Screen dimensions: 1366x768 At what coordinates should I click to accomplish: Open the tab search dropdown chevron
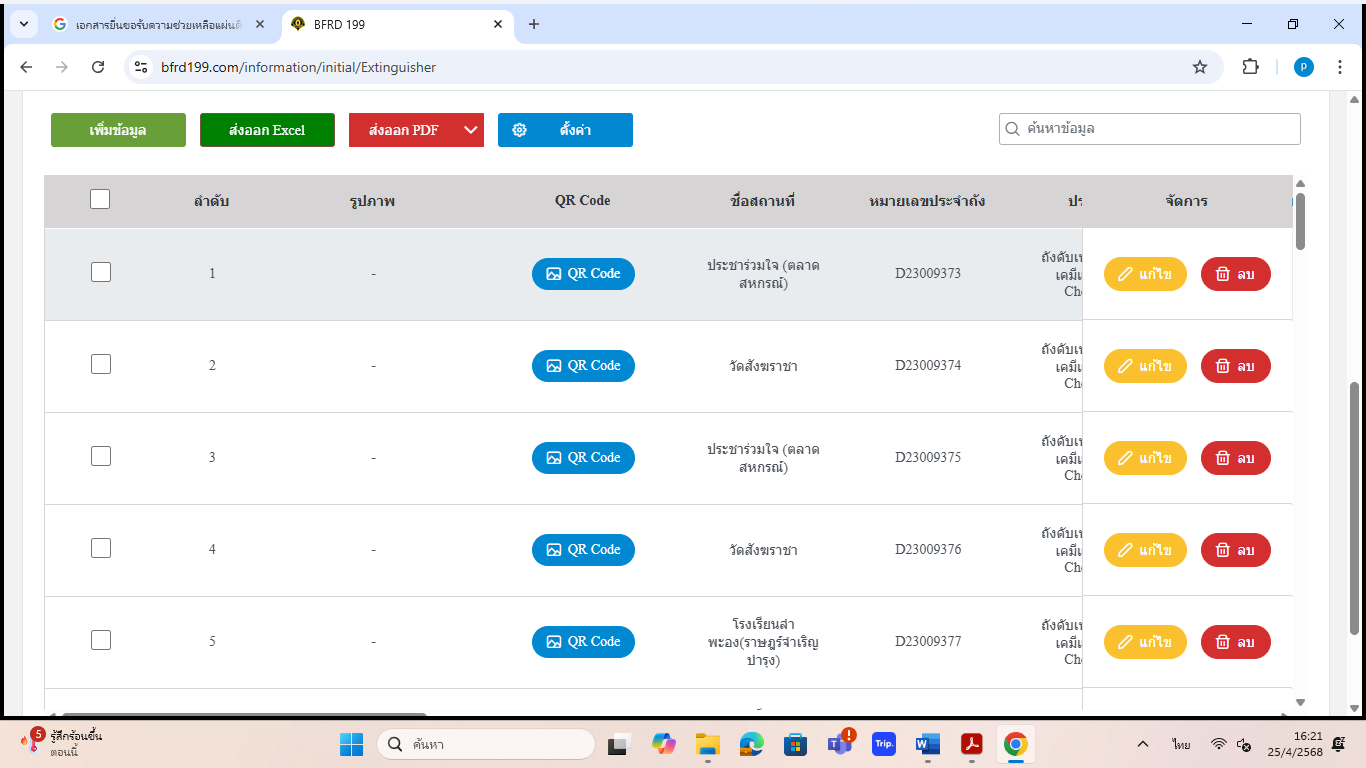[x=23, y=24]
